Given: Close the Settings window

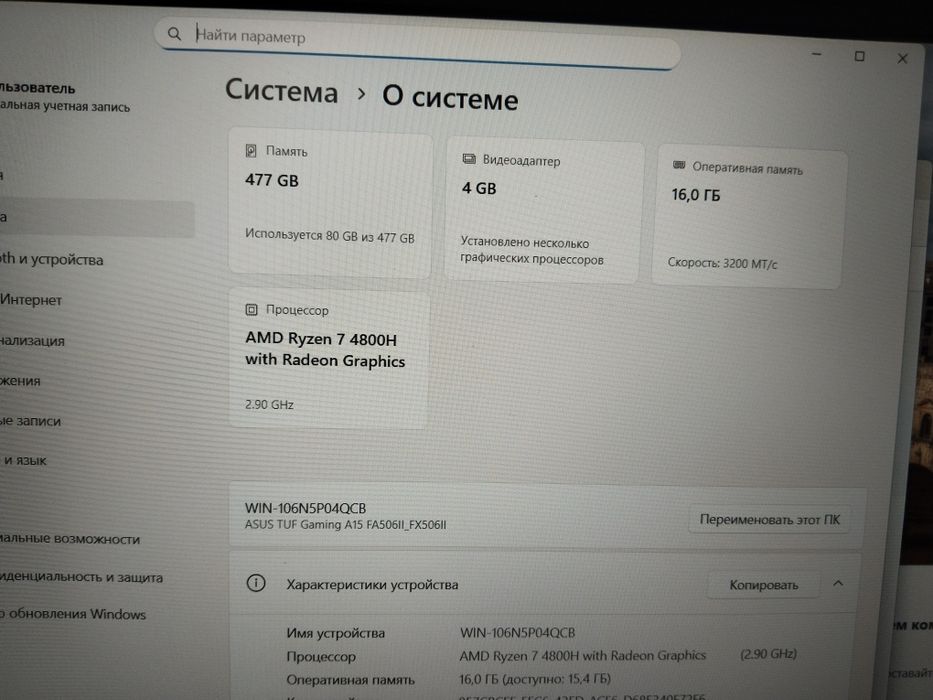Looking at the screenshot, I should [902, 58].
